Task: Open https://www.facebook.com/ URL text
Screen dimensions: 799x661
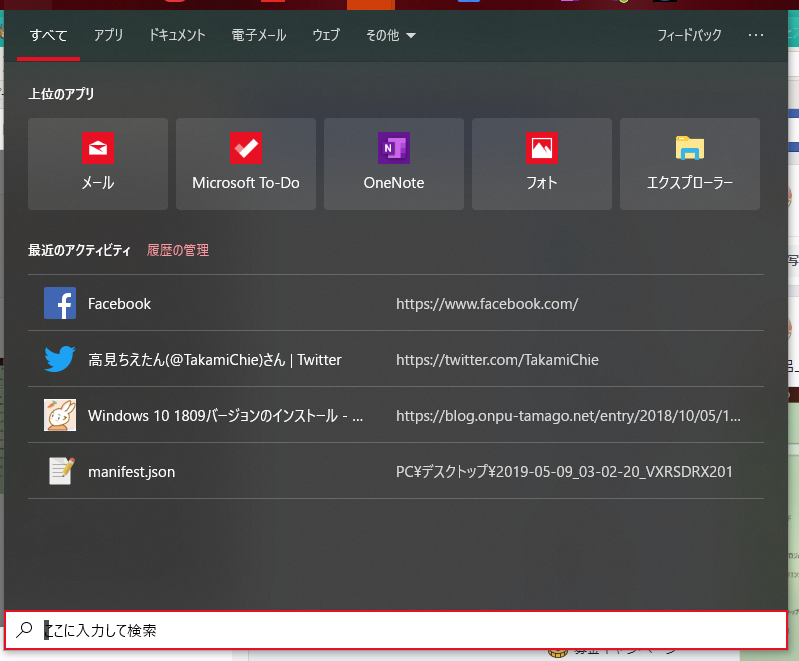Action: pos(487,304)
